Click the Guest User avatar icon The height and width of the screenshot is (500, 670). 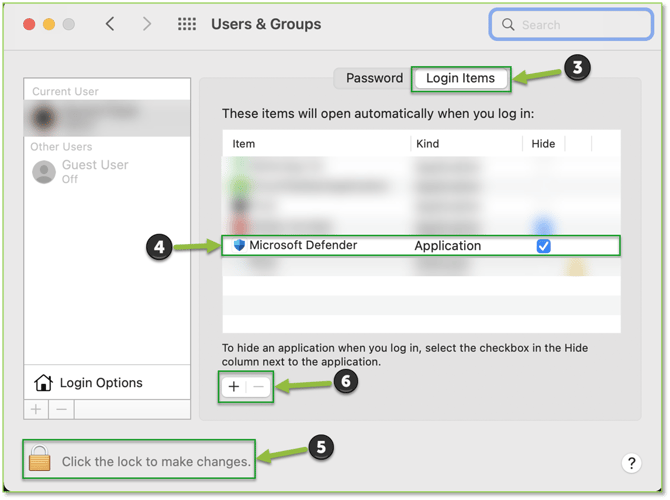click(x=43, y=172)
